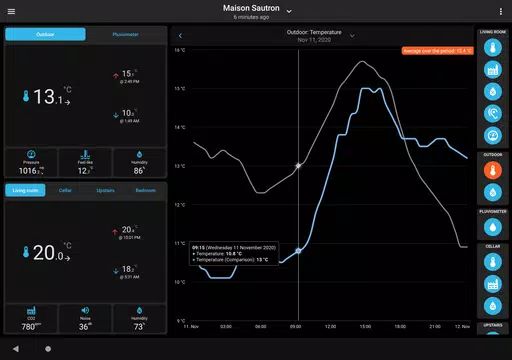The width and height of the screenshot is (512, 360).
Task: Select orange Outdoor temperature icon in sidebar
Action: [x=493, y=170]
